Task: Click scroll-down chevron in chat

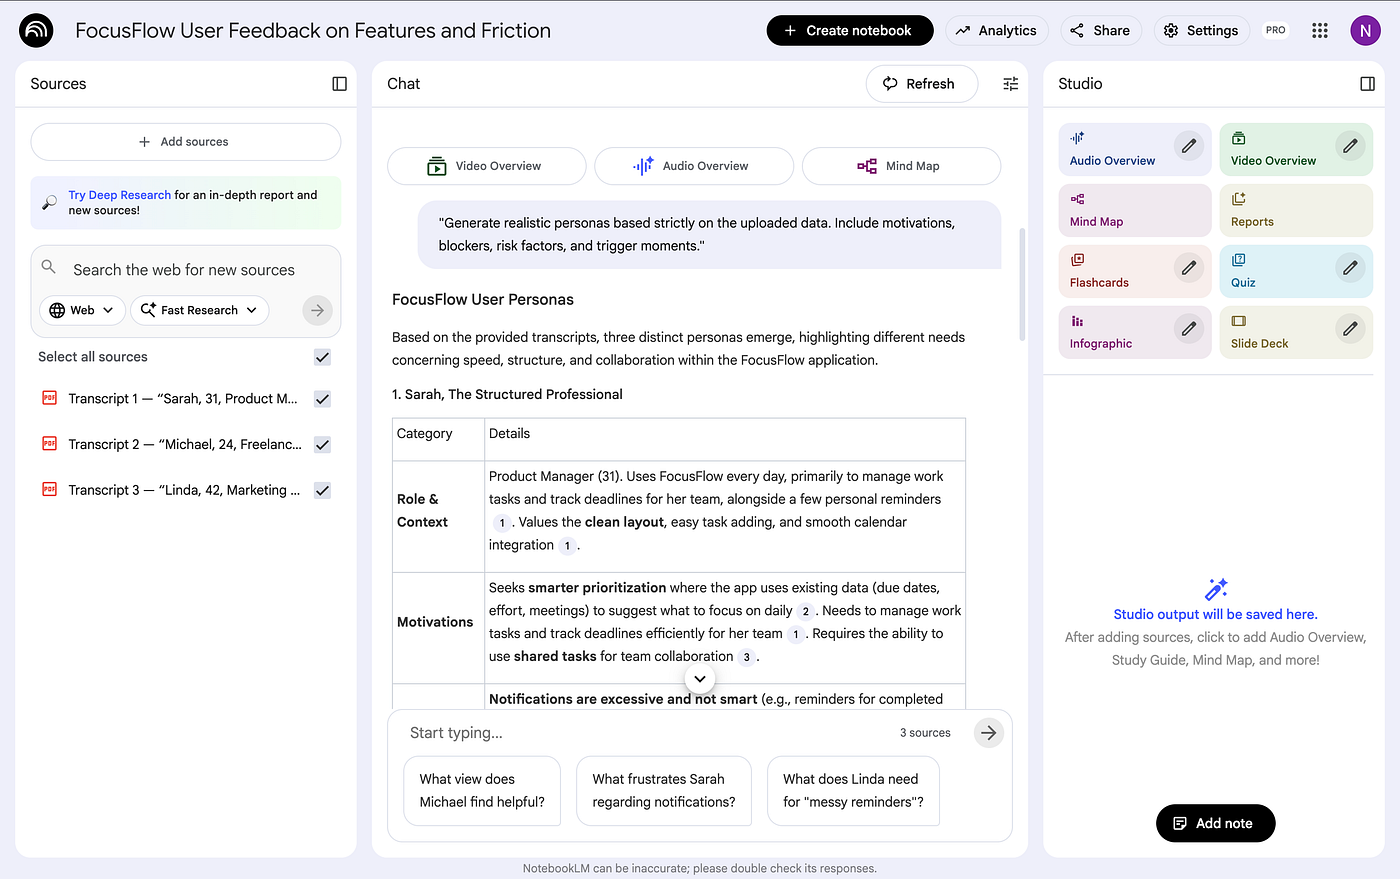Action: point(700,679)
